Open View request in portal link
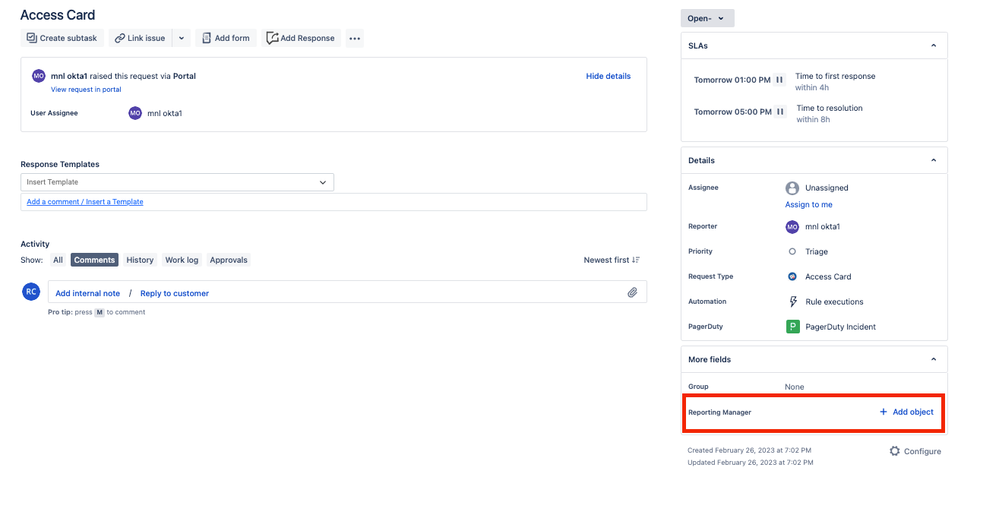The height and width of the screenshot is (505, 999). click(86, 90)
